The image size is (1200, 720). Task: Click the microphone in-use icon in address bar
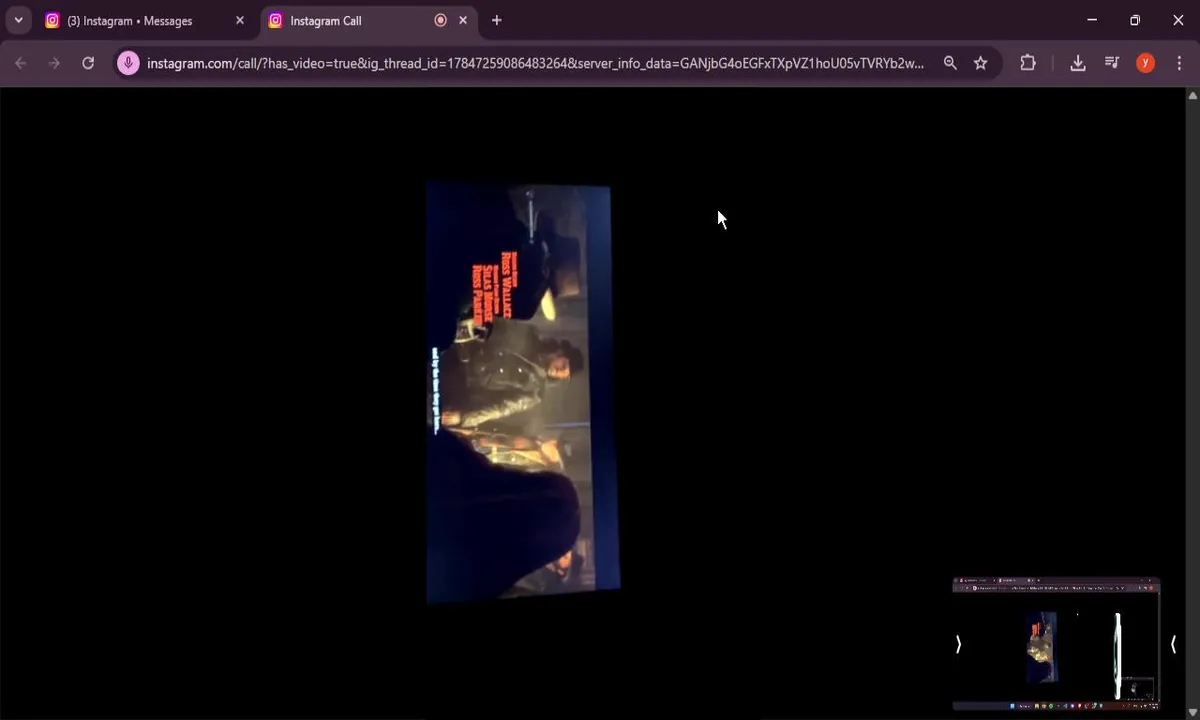[128, 63]
